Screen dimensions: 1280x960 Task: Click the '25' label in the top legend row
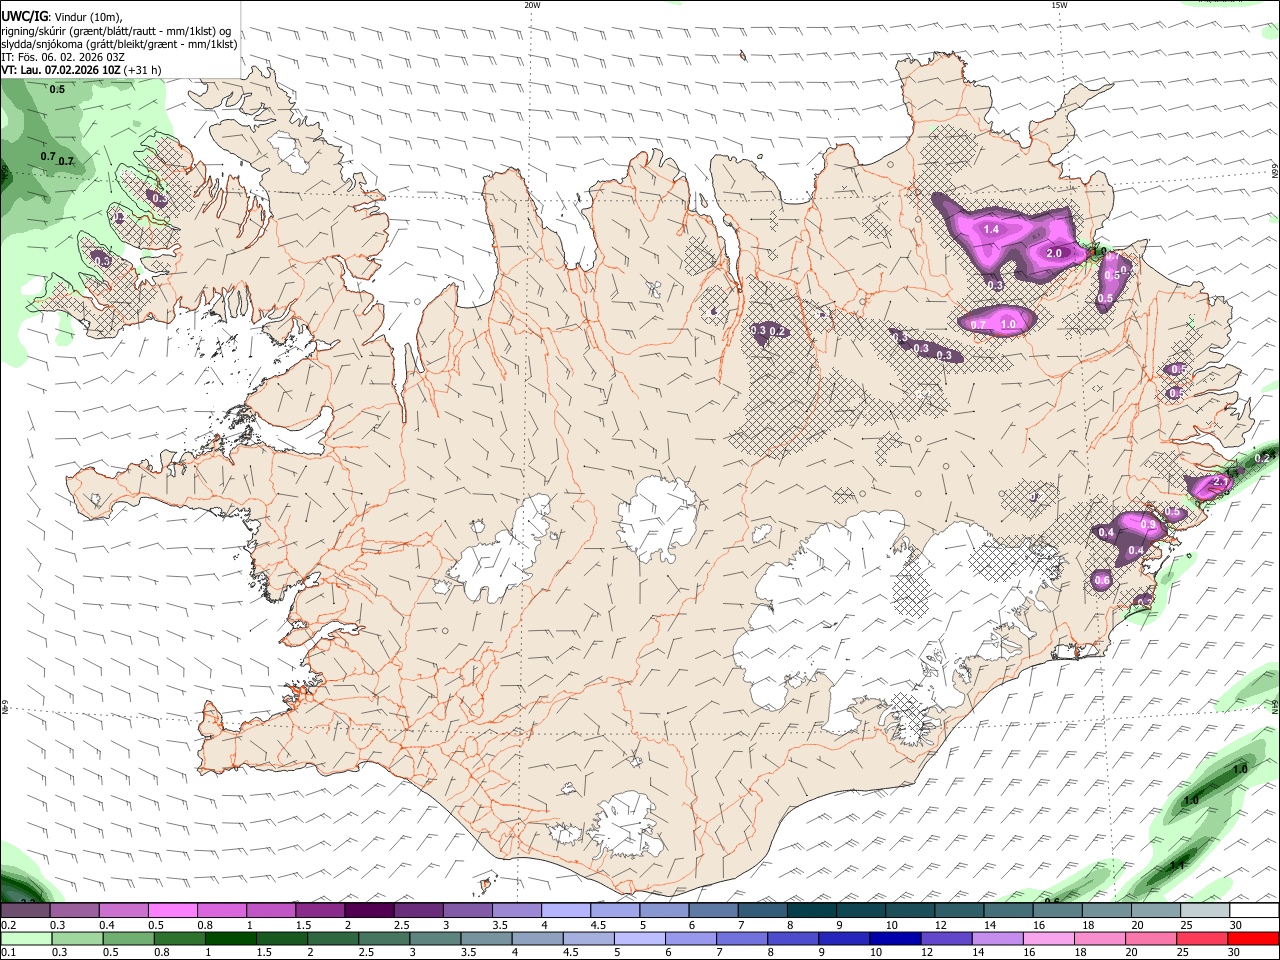click(x=1187, y=926)
